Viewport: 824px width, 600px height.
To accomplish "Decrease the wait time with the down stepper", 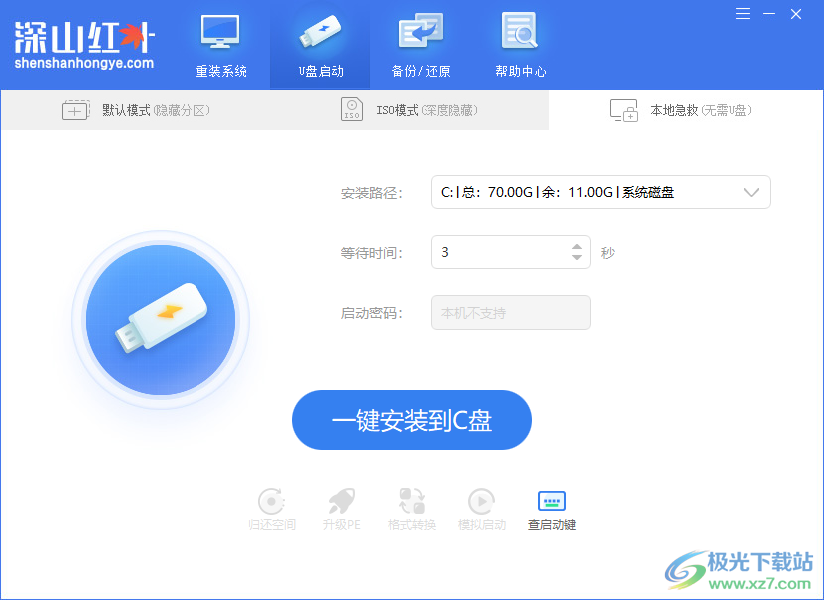I will 577,259.
